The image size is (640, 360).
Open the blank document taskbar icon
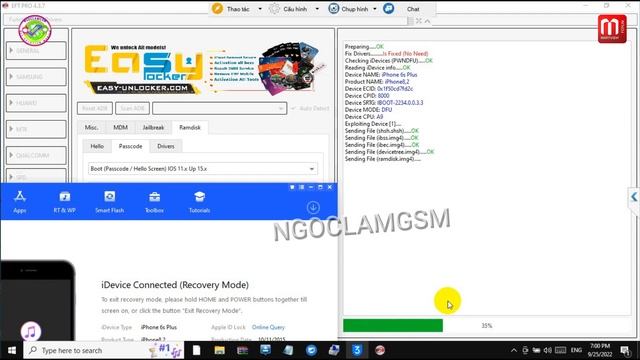tap(197, 350)
